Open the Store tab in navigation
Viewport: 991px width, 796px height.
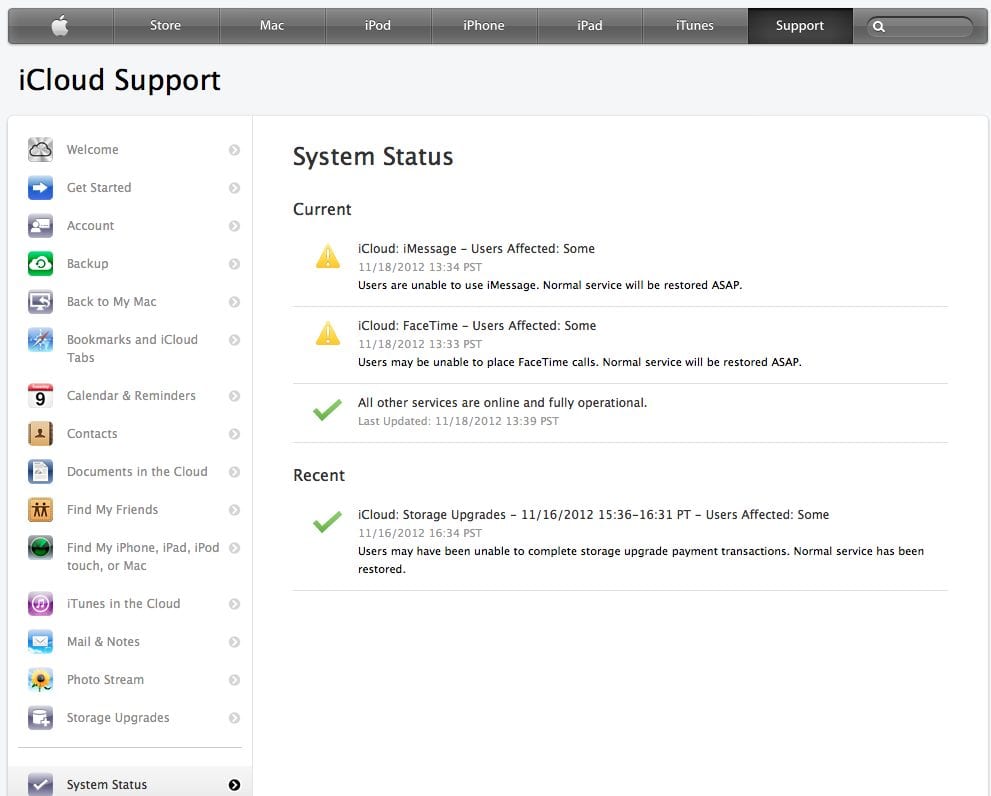(x=165, y=26)
